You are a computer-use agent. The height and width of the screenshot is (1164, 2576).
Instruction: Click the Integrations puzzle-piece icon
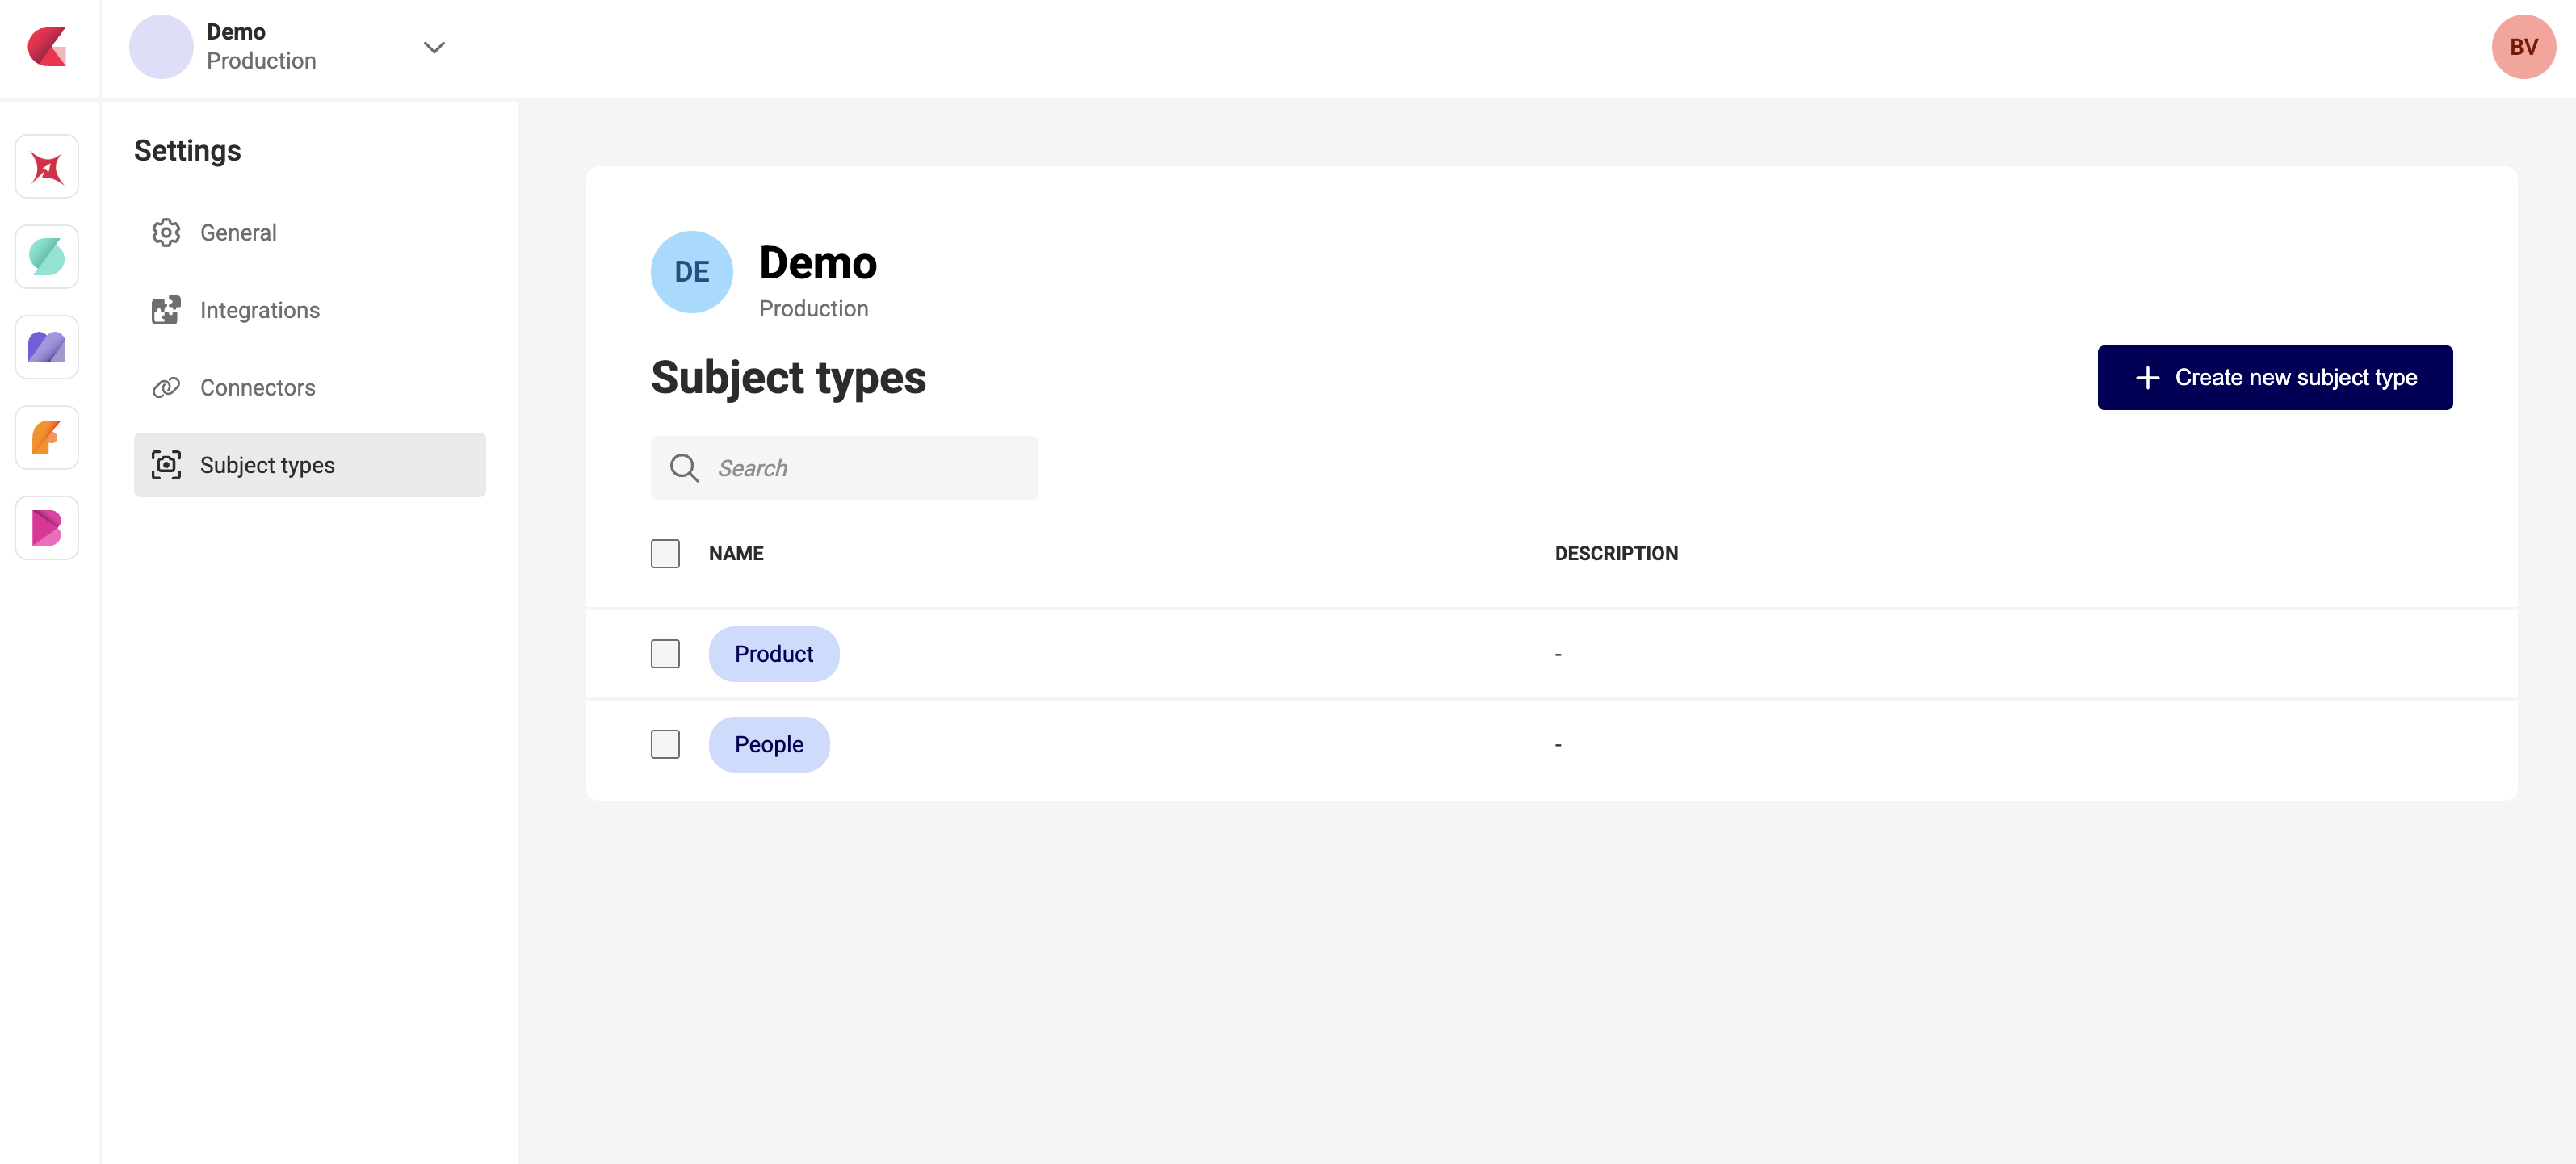[166, 310]
